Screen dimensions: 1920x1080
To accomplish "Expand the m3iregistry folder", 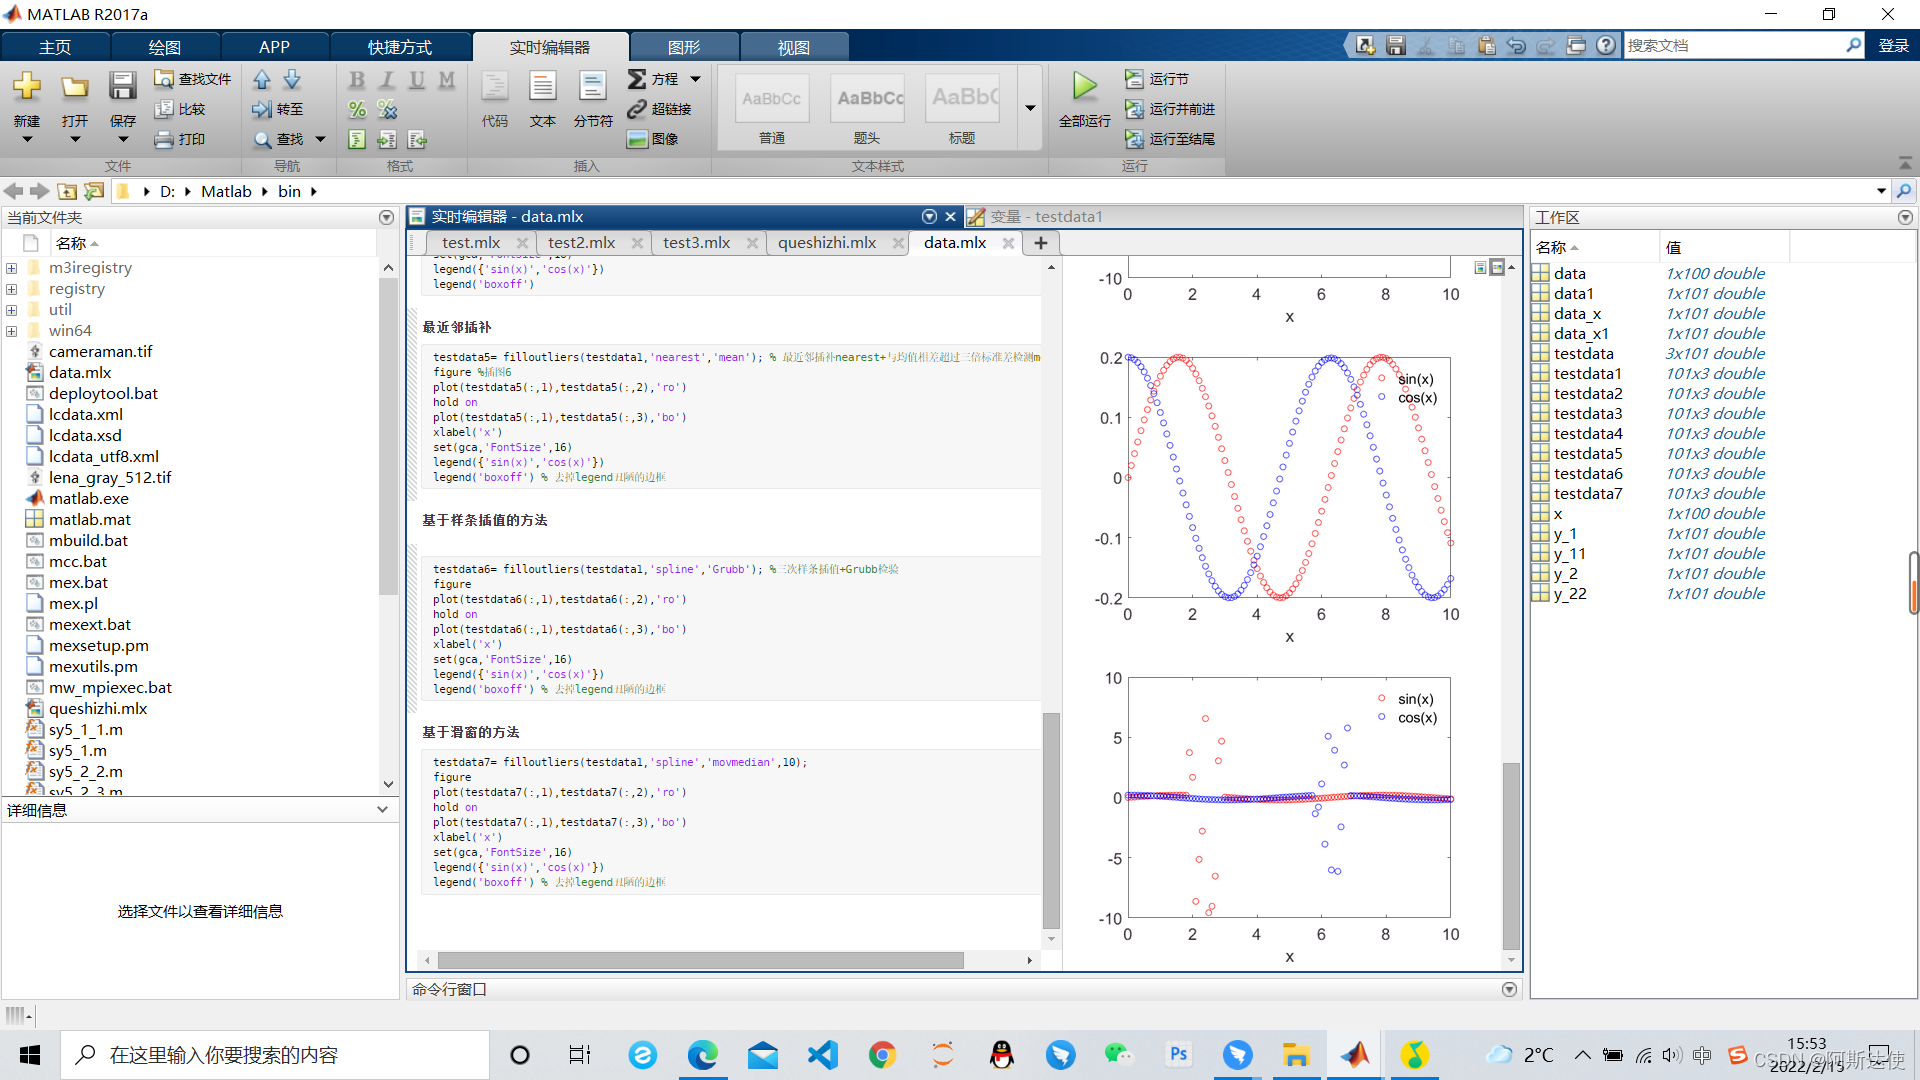I will tap(11, 268).
